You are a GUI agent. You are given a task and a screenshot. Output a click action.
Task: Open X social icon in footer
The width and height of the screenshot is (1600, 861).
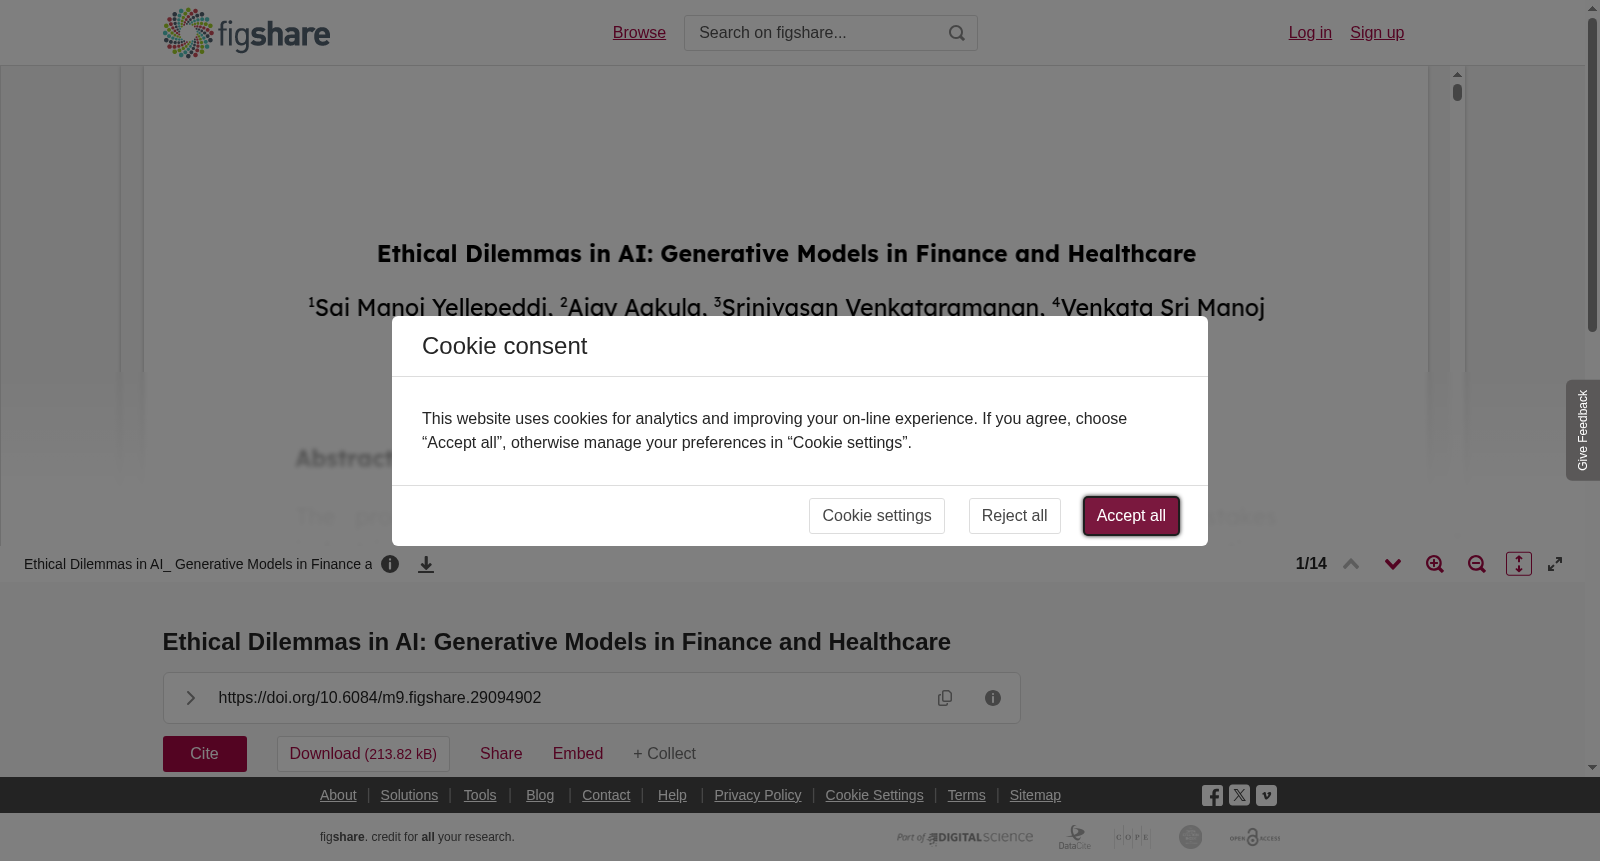pos(1239,795)
